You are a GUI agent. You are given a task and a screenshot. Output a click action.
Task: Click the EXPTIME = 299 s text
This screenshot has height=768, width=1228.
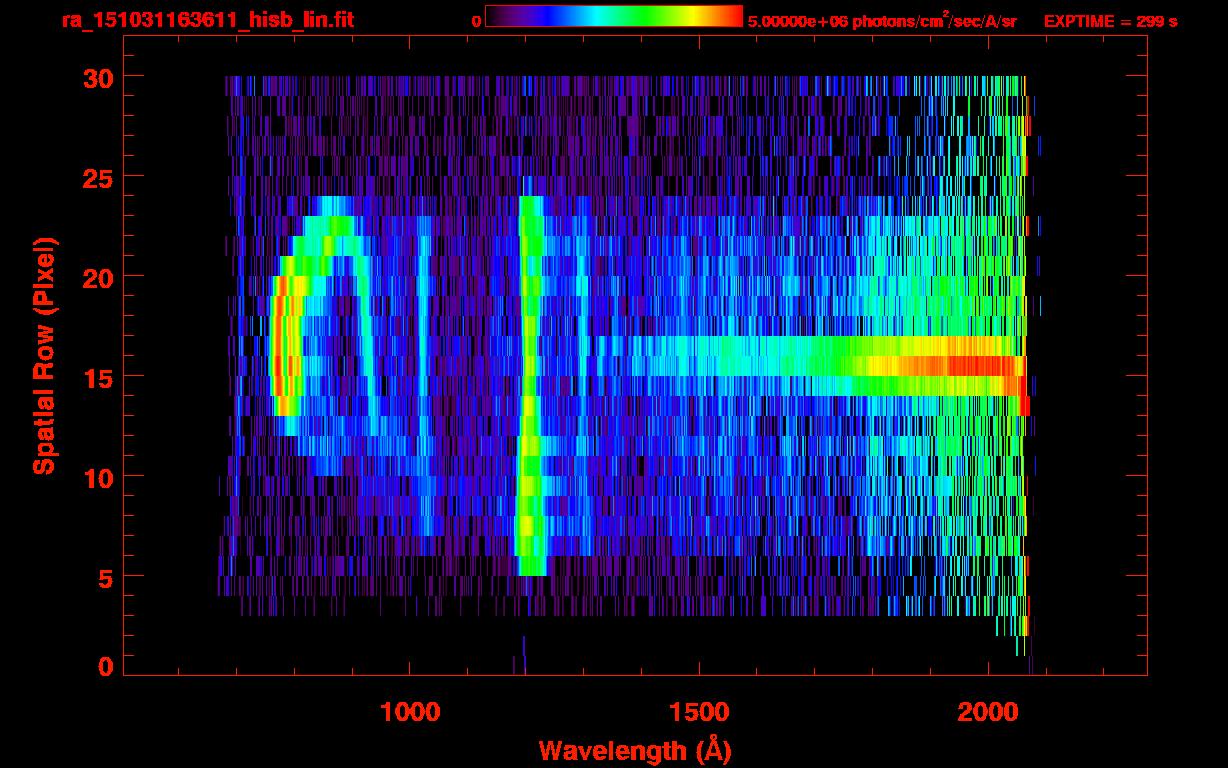point(1110,21)
